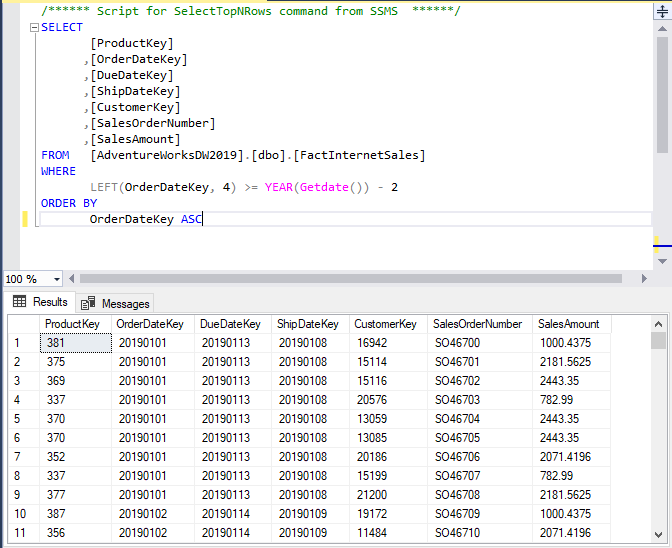
Task: Click editor horizontal scrollbar left arrow
Action: pos(72,279)
